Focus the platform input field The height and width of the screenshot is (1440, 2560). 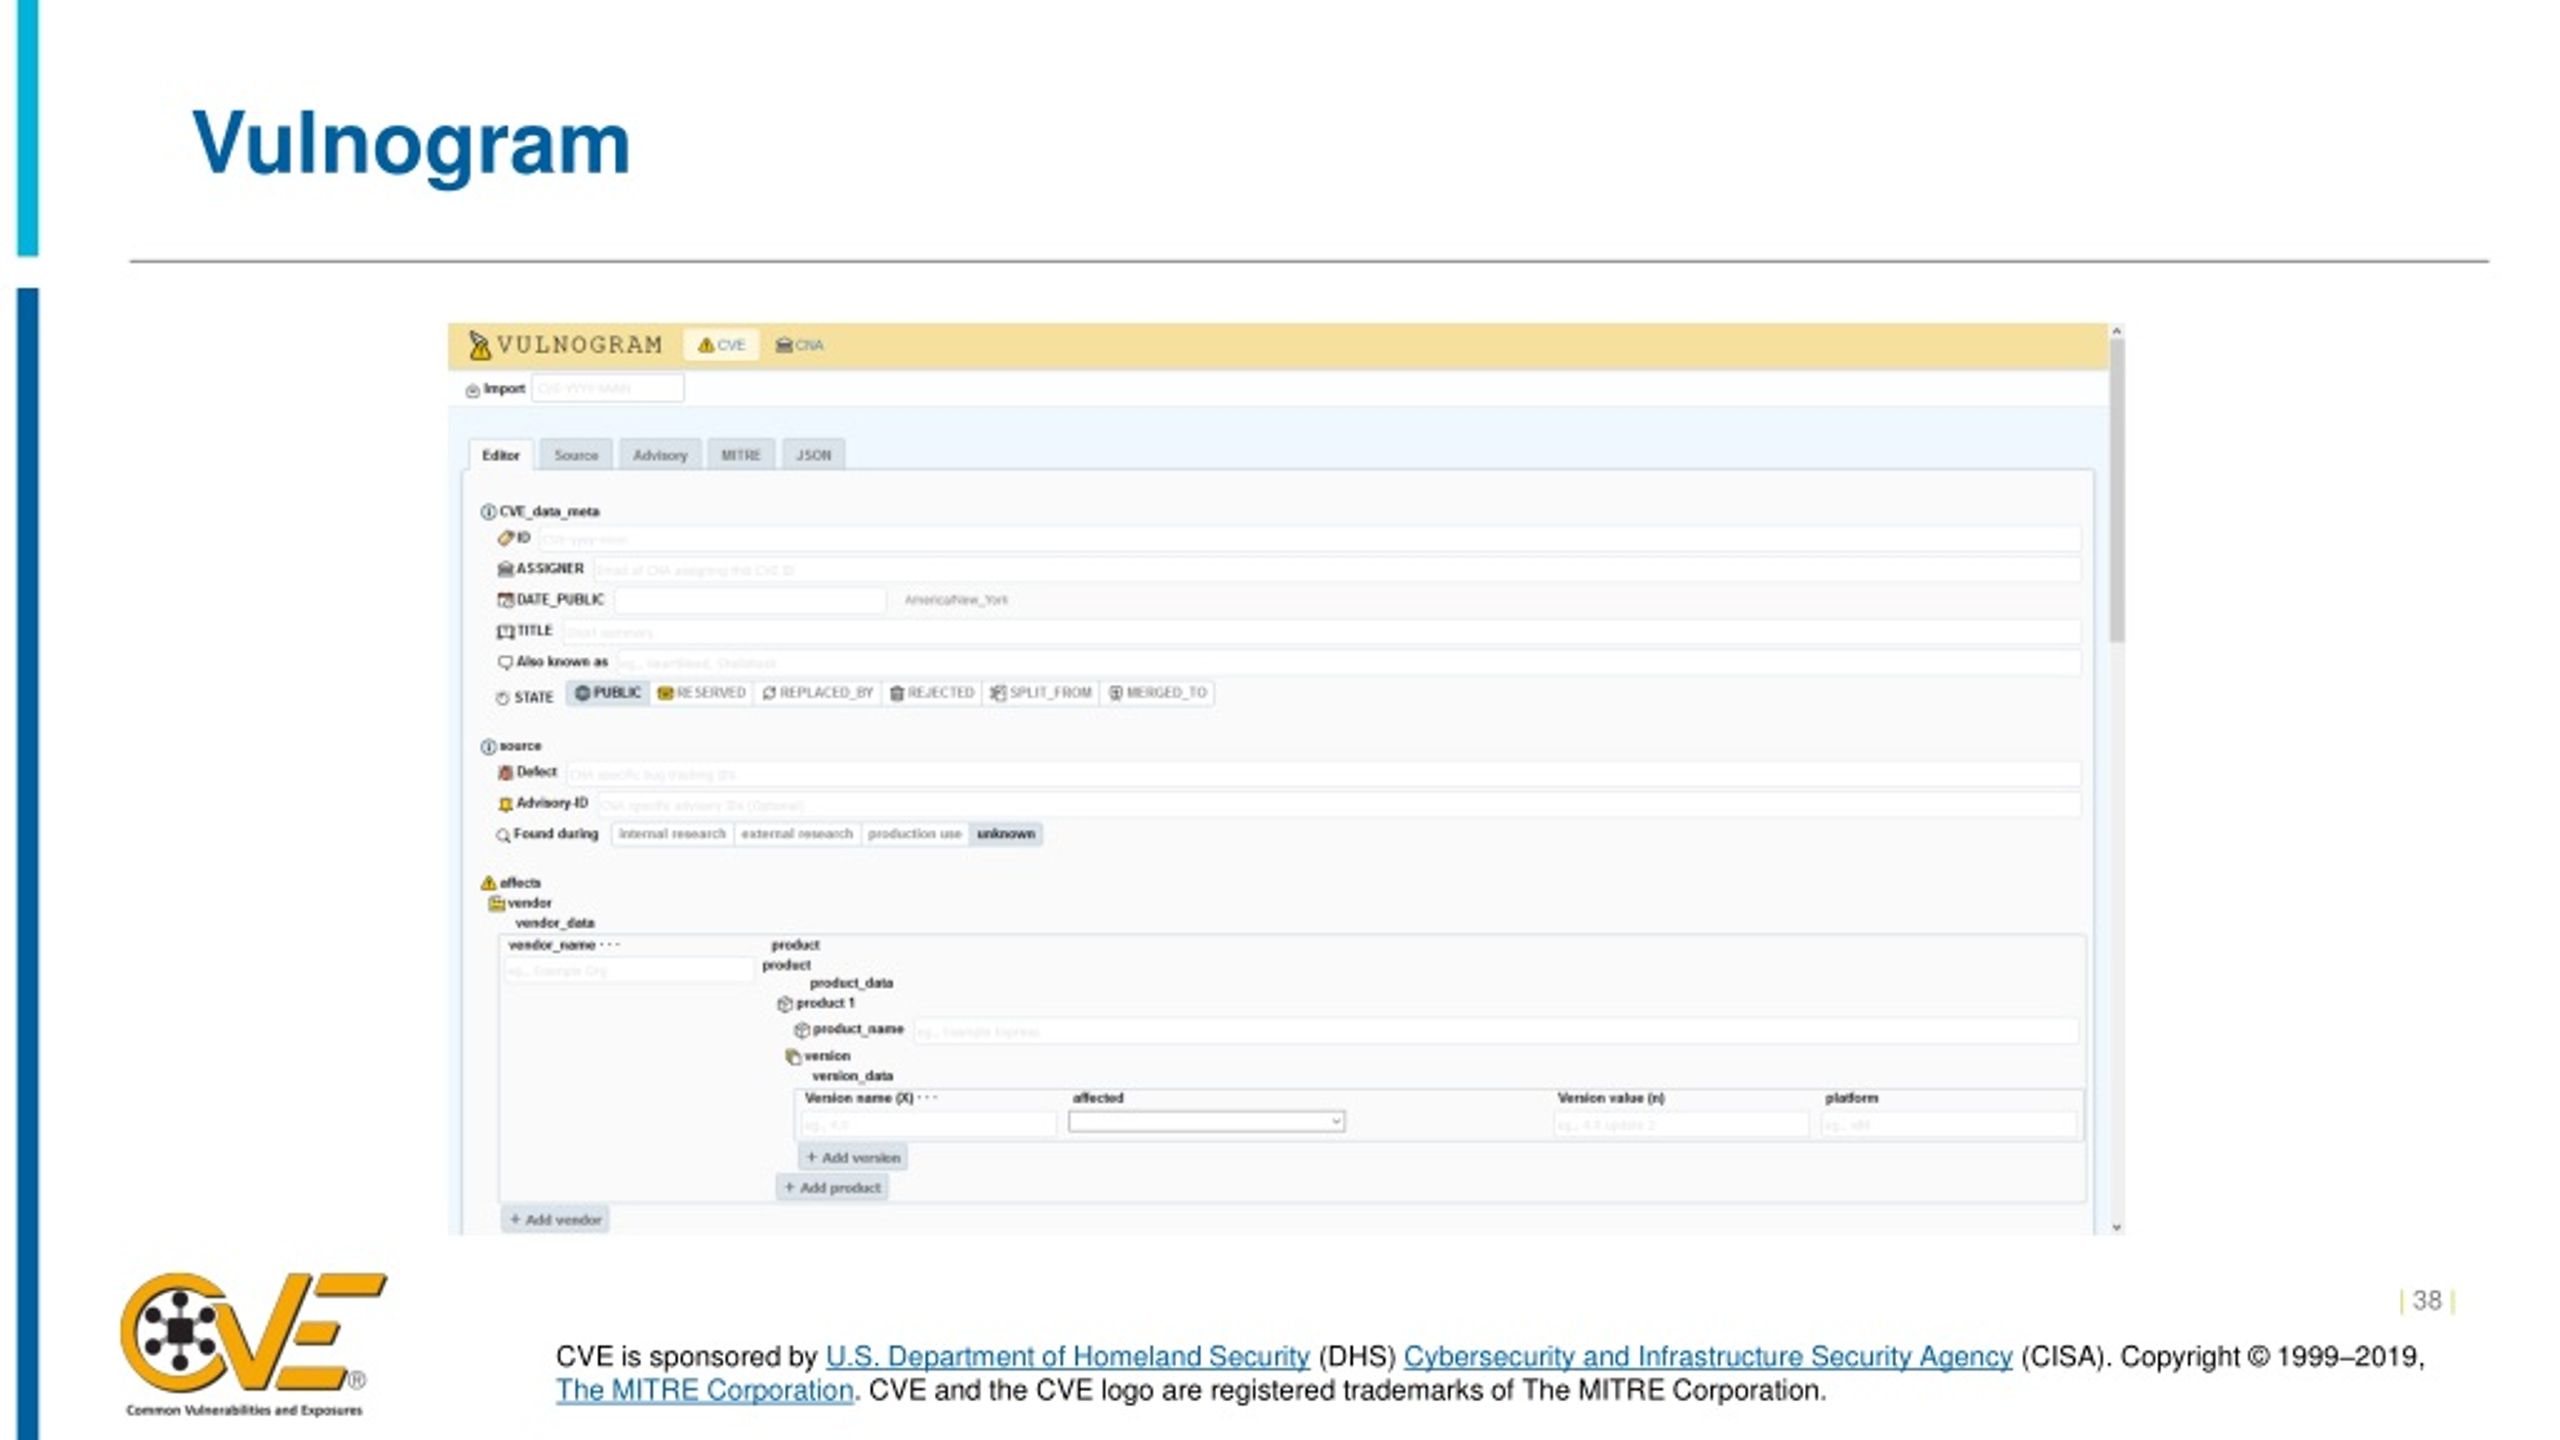point(1949,1125)
